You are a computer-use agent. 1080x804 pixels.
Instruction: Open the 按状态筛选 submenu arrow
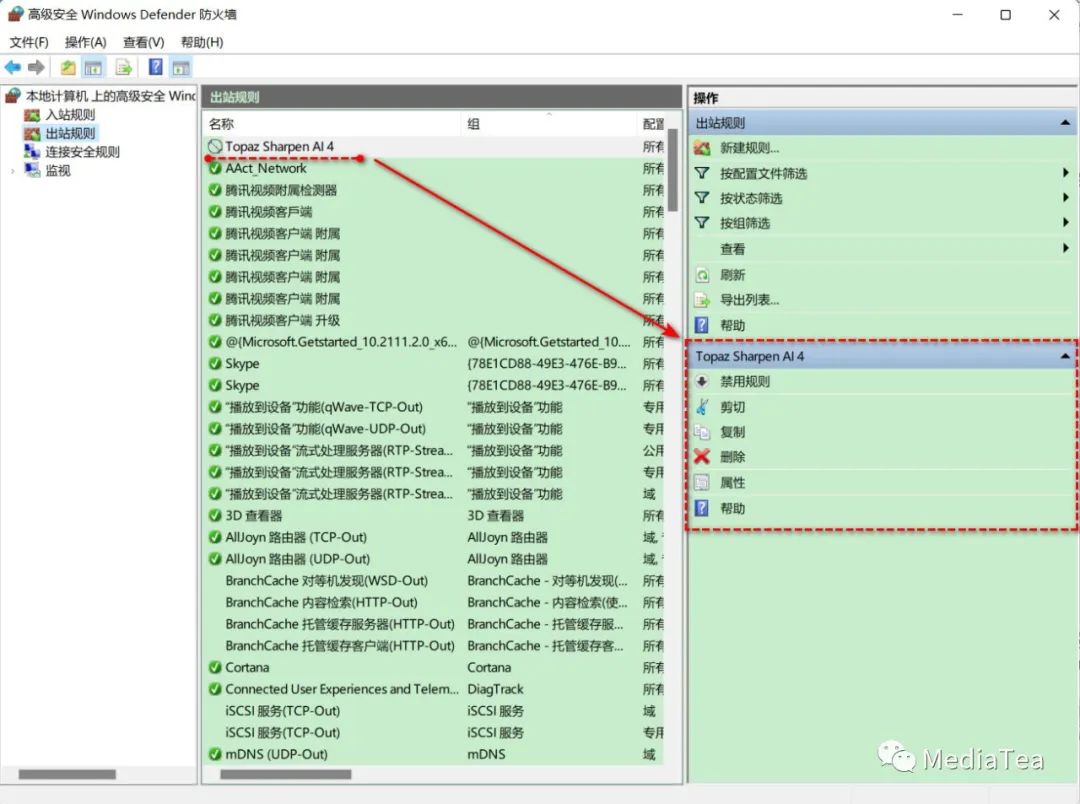pyautogui.click(x=1066, y=197)
